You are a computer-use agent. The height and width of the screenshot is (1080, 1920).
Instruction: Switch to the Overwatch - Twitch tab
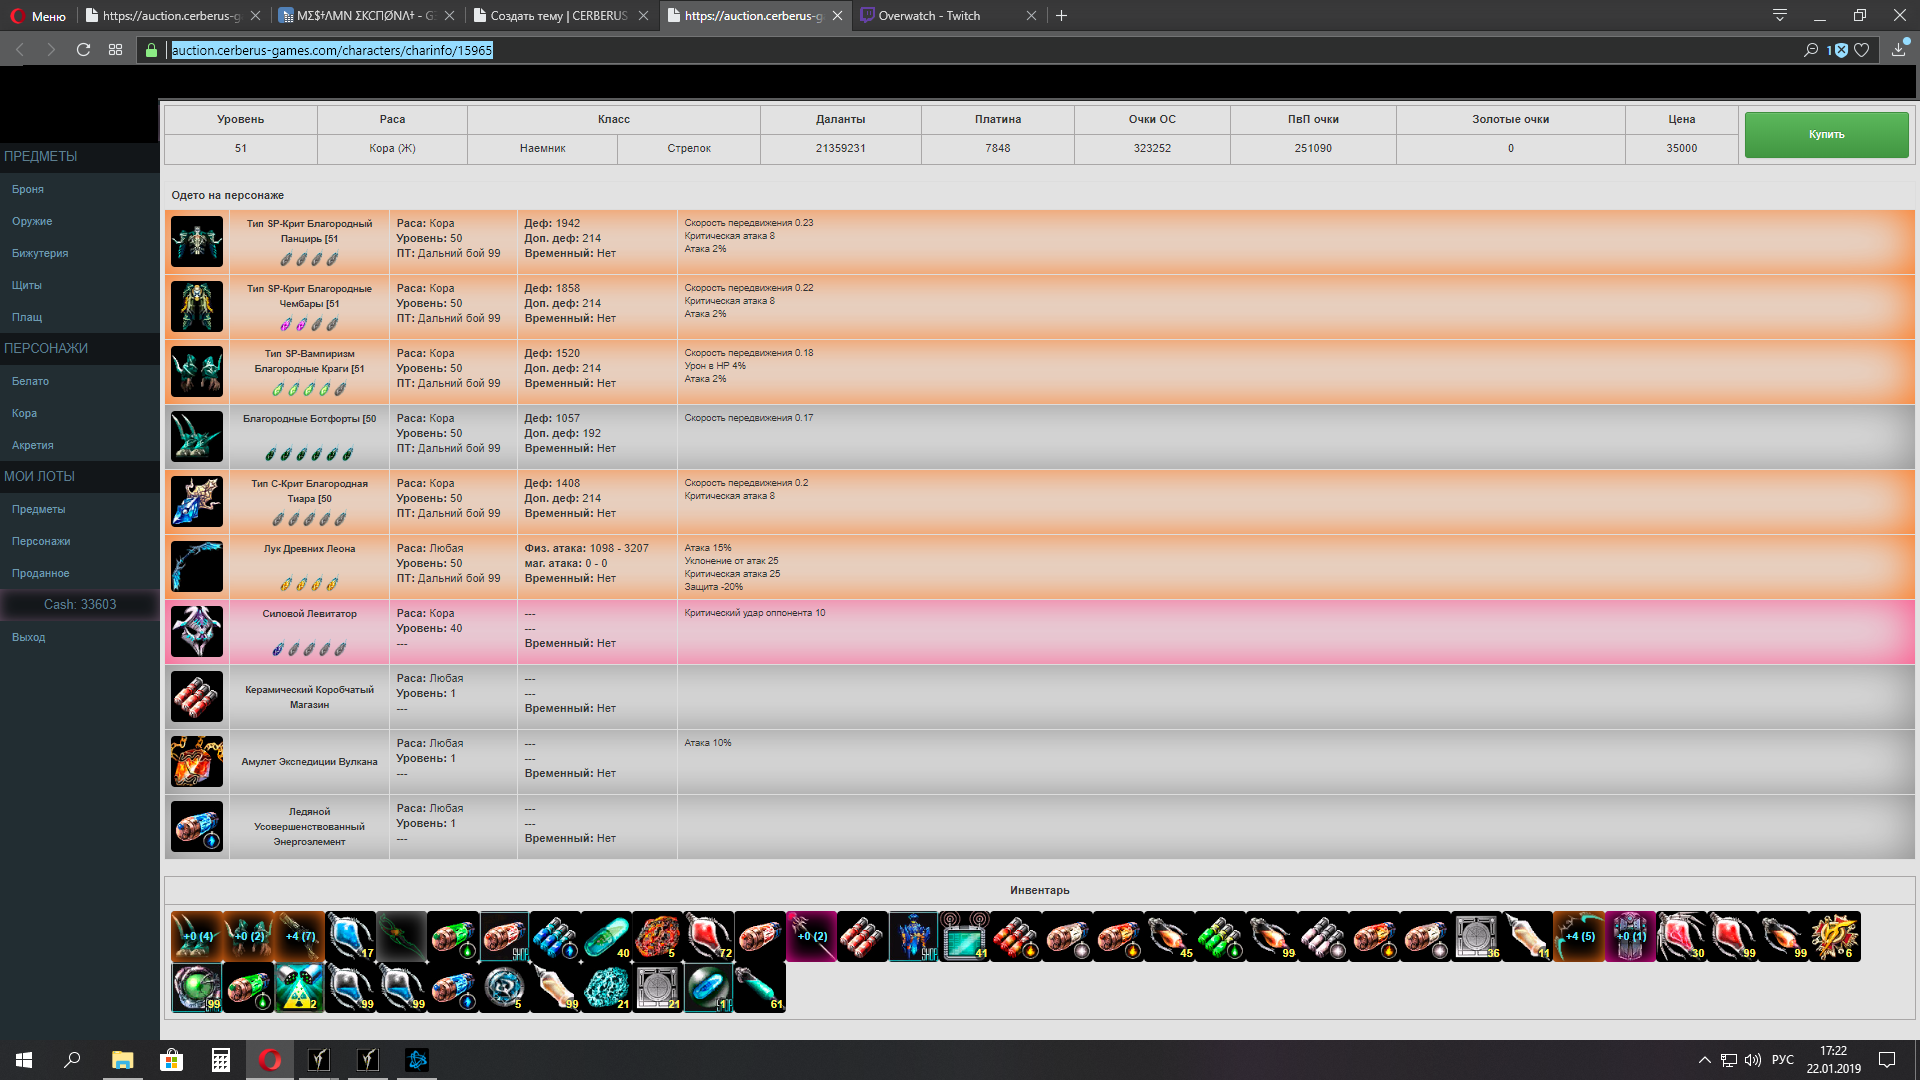tap(945, 15)
